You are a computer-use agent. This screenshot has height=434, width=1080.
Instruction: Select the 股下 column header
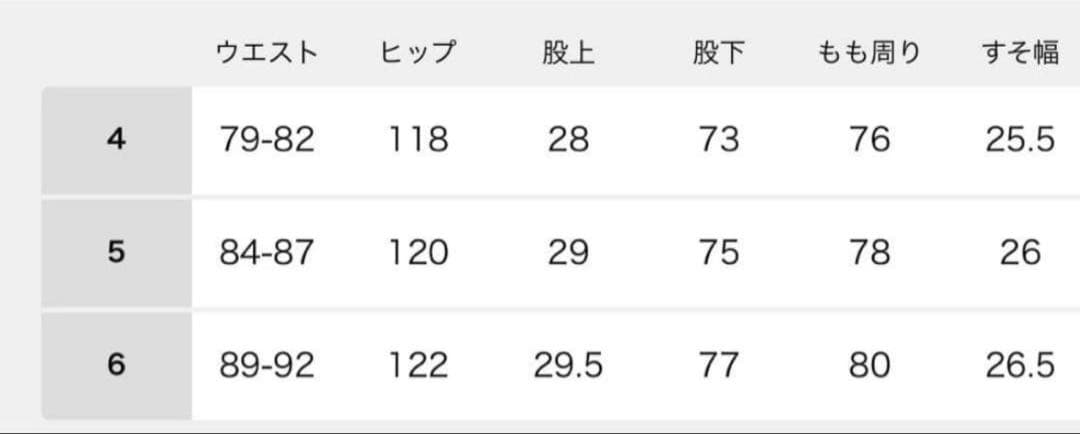click(x=718, y=53)
